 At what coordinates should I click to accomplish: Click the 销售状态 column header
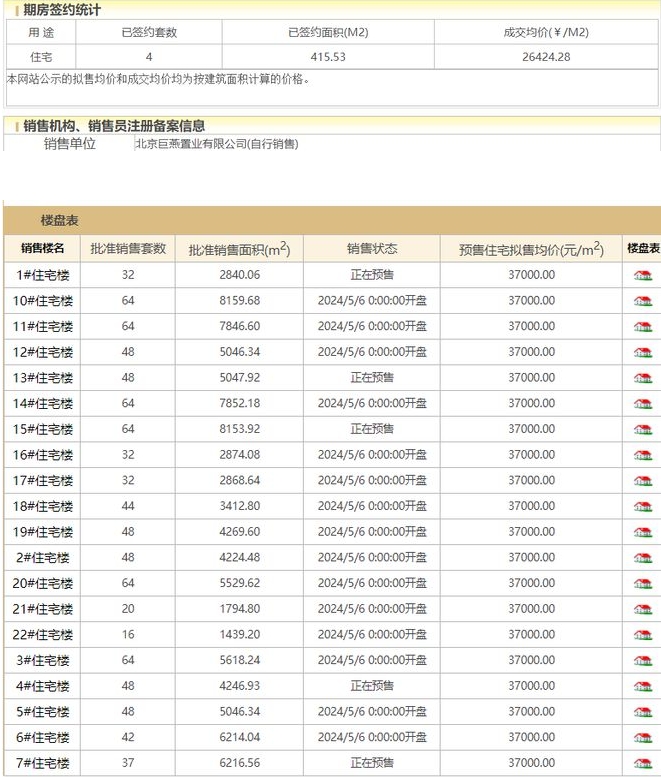point(371,248)
